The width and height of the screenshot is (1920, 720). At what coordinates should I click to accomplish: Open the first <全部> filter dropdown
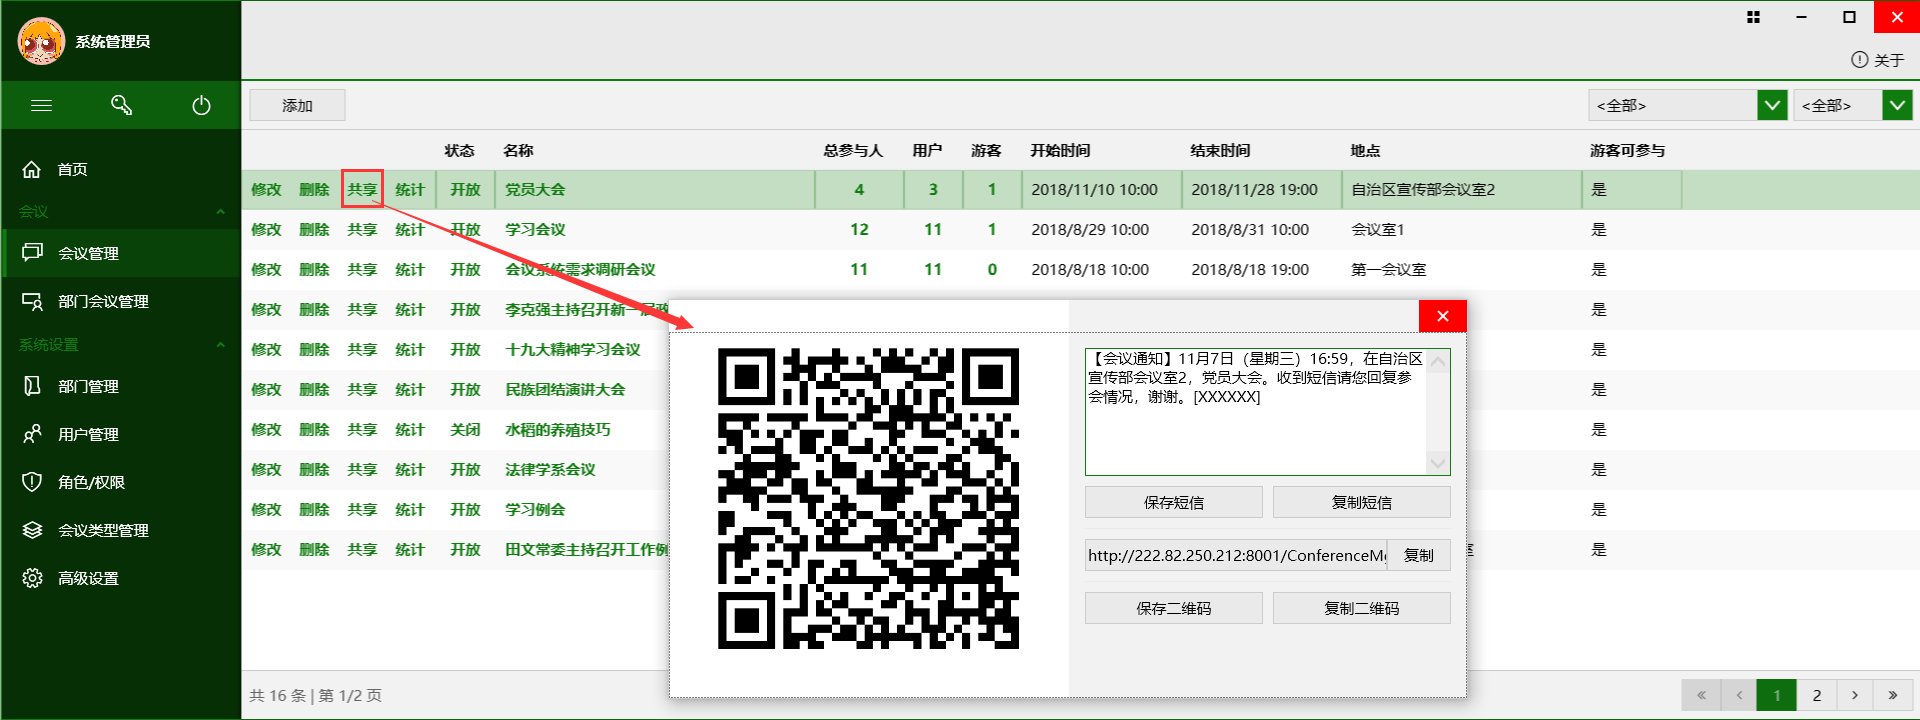pos(1772,105)
